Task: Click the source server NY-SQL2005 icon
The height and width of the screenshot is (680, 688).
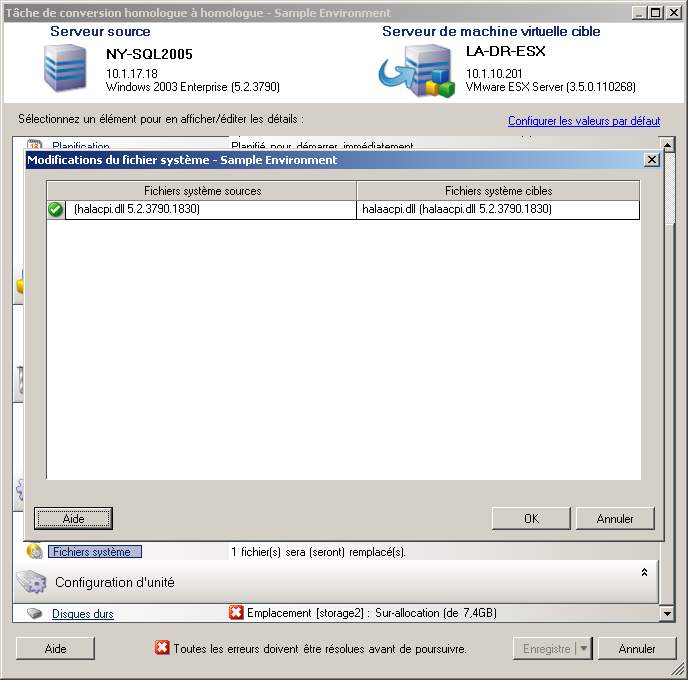Action: pyautogui.click(x=65, y=68)
